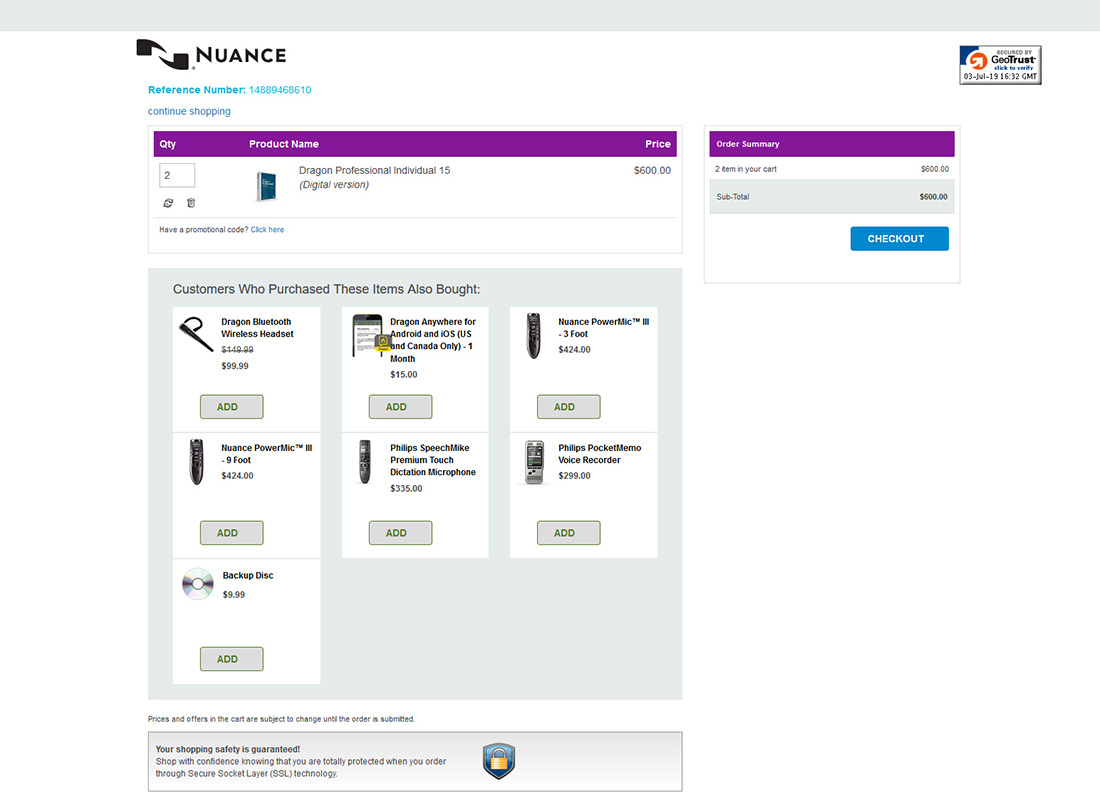
Task: Click the Dragon Professional Individual 15 product name
Action: tap(375, 171)
